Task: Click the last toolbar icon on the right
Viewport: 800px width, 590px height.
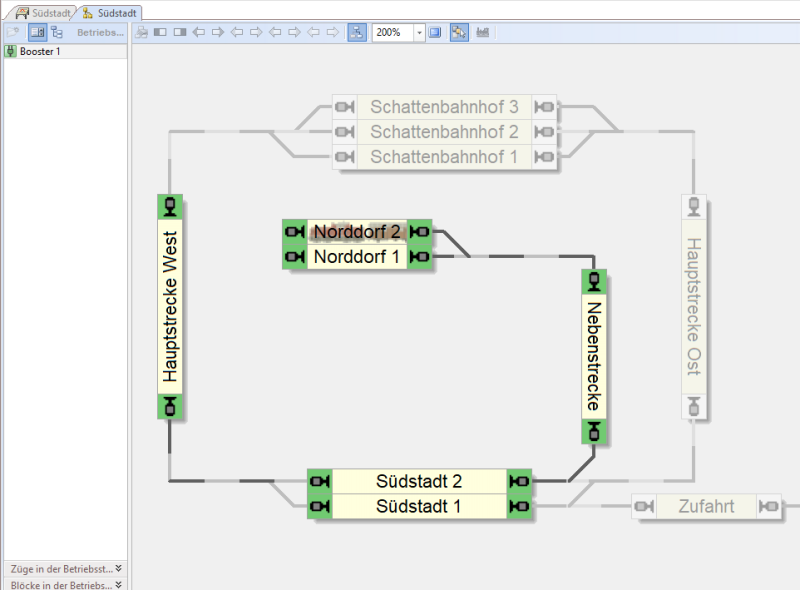Action: pos(483,32)
